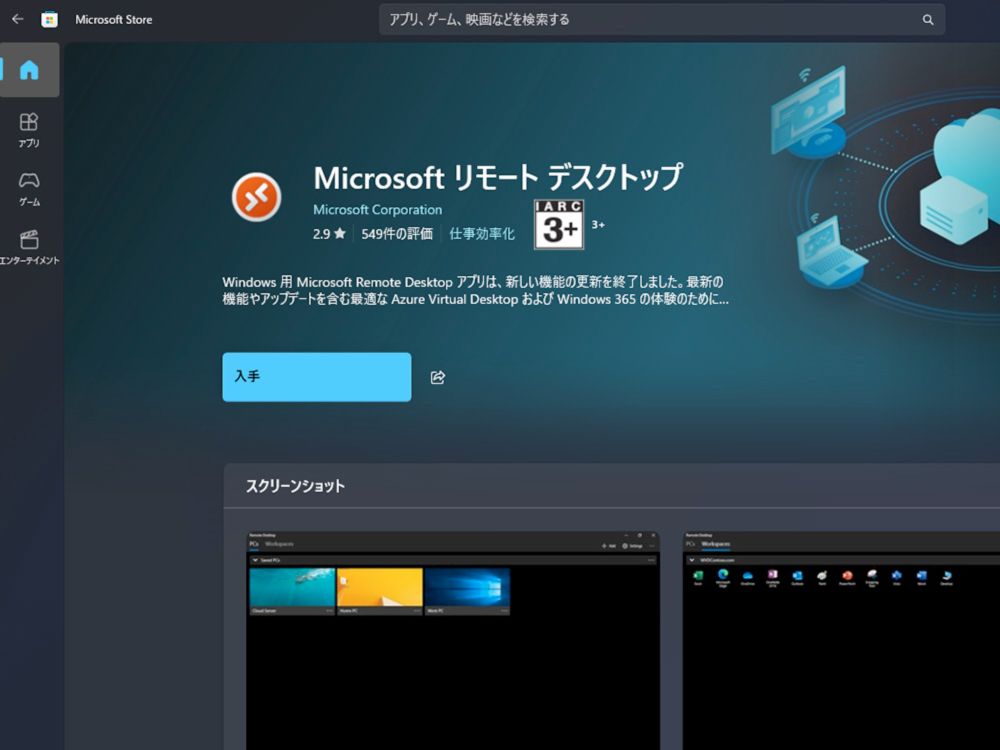Open the Home sidebar tab
Image resolution: width=1000 pixels, height=750 pixels.
[x=29, y=70]
